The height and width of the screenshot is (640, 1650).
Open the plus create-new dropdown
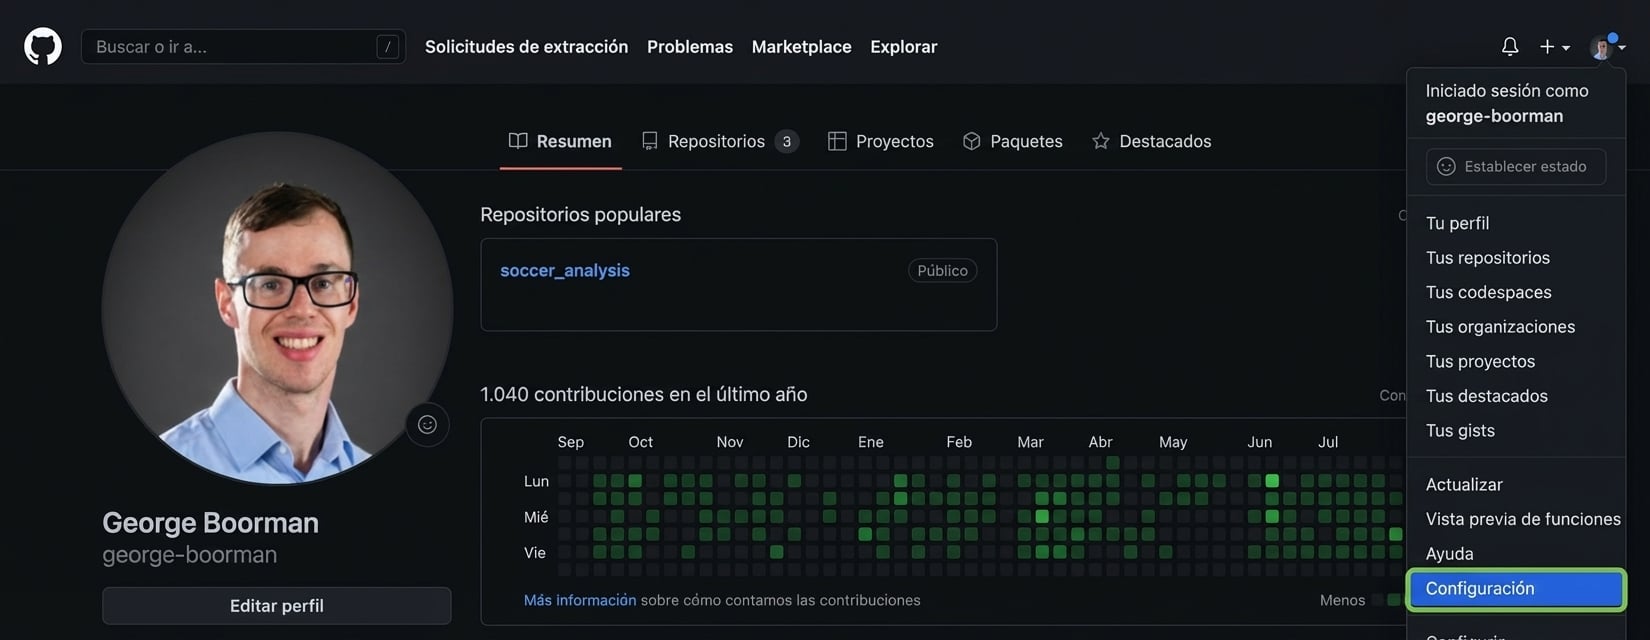pos(1554,46)
